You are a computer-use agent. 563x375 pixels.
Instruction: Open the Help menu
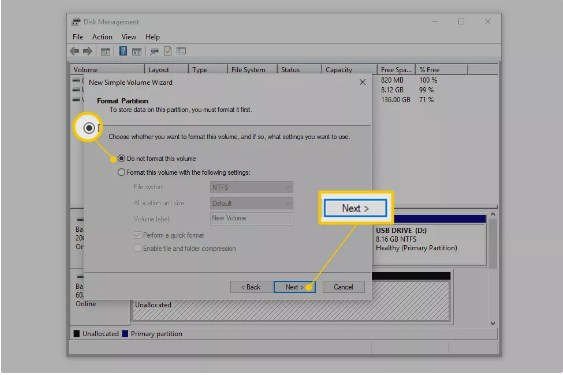click(153, 37)
